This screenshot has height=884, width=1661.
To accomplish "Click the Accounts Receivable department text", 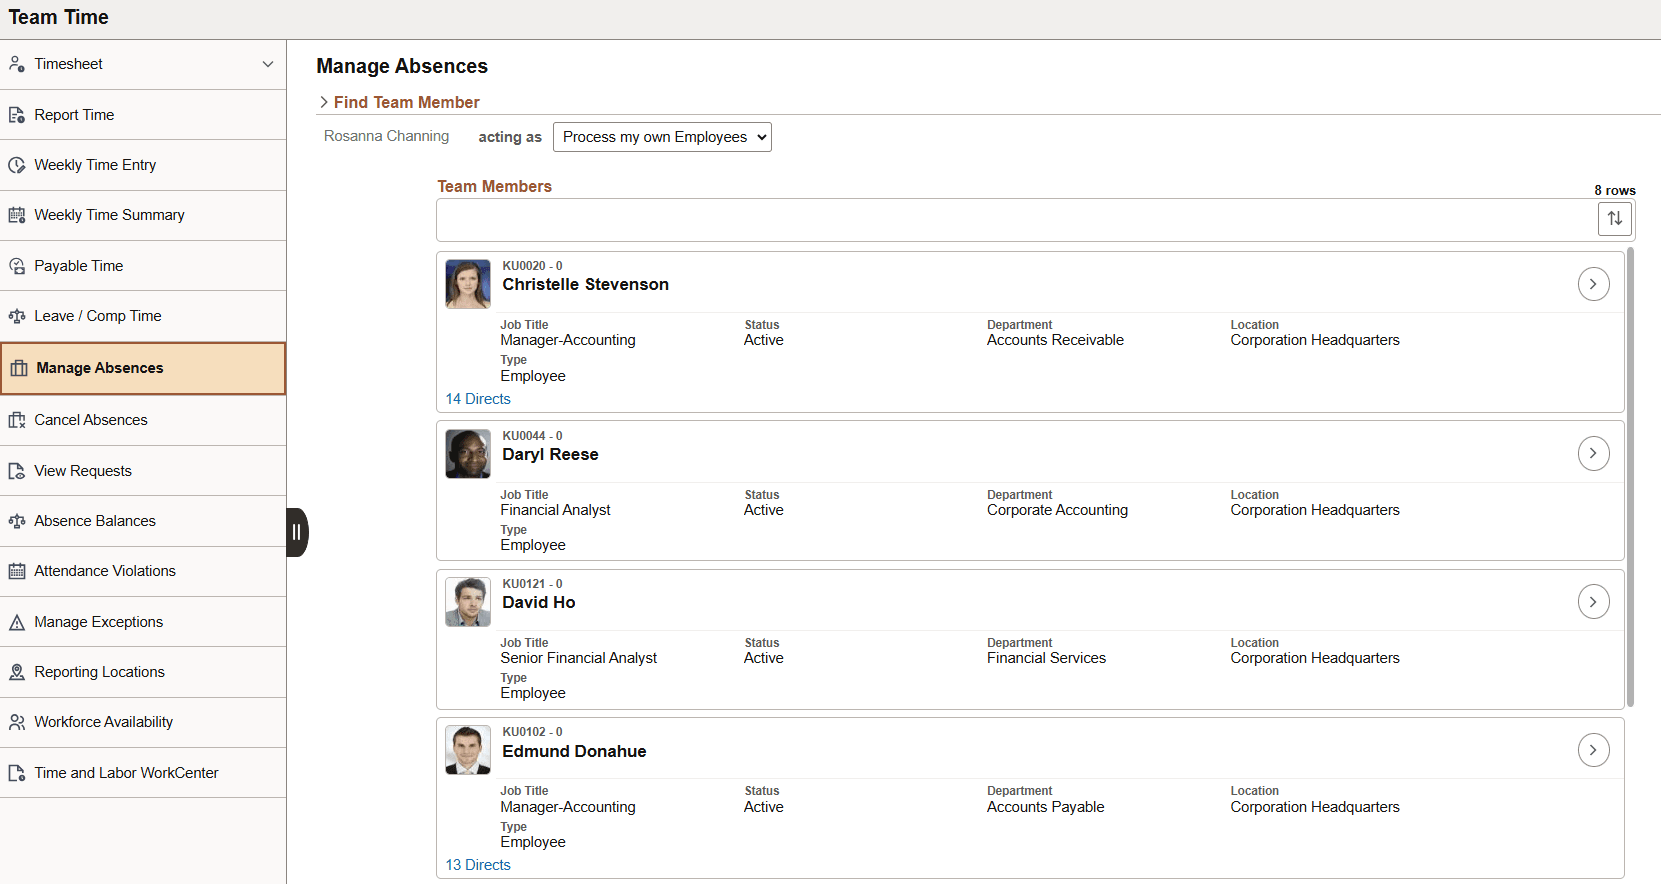I will [x=1055, y=340].
